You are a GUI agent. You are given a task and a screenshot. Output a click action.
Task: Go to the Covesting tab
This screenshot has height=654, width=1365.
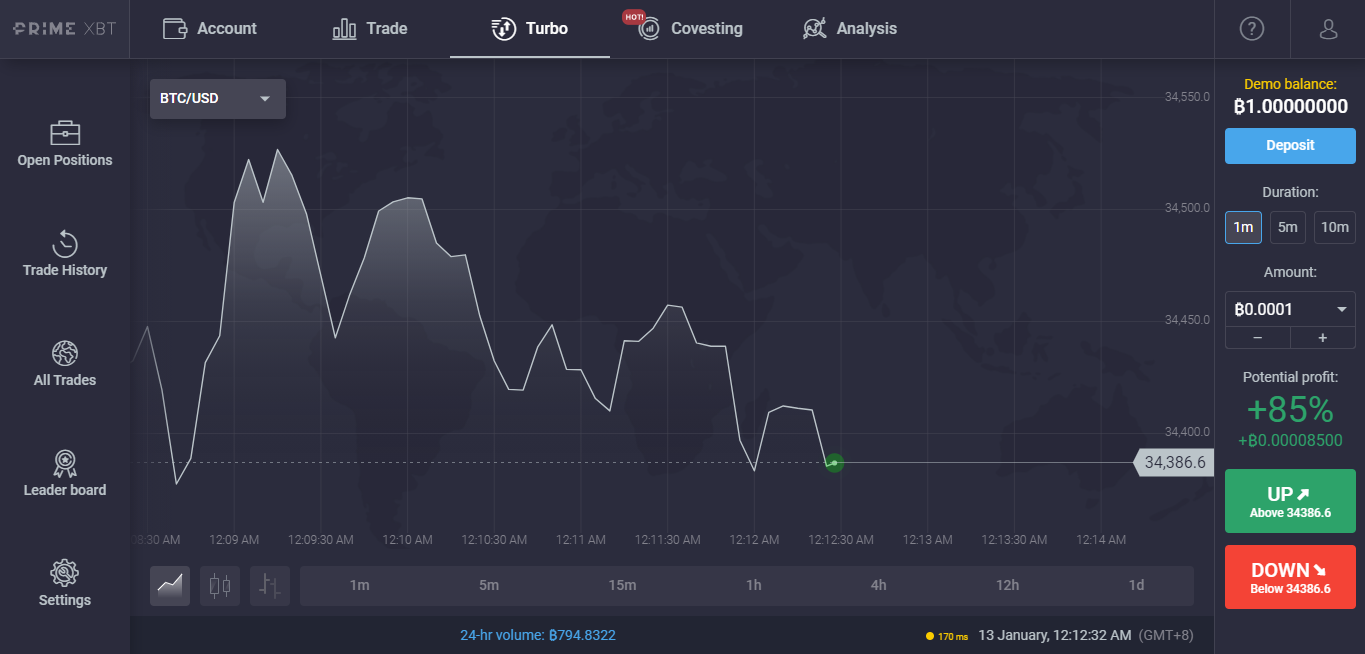(x=692, y=29)
